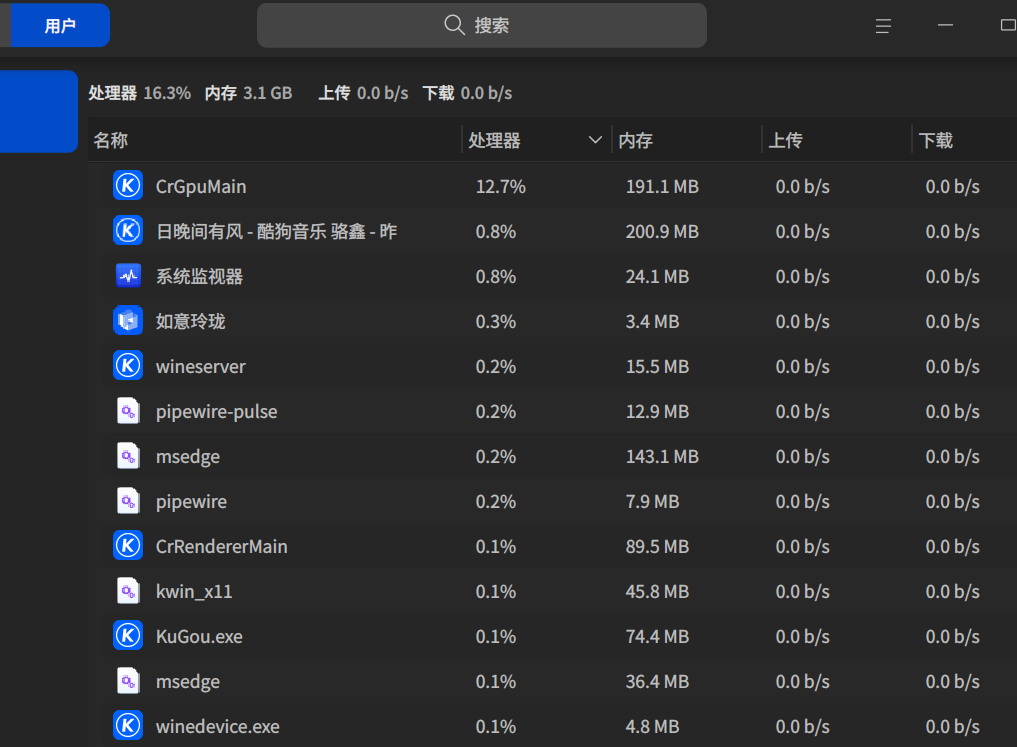Click the winedevice.exe icon
The height and width of the screenshot is (747, 1017).
(x=128, y=726)
